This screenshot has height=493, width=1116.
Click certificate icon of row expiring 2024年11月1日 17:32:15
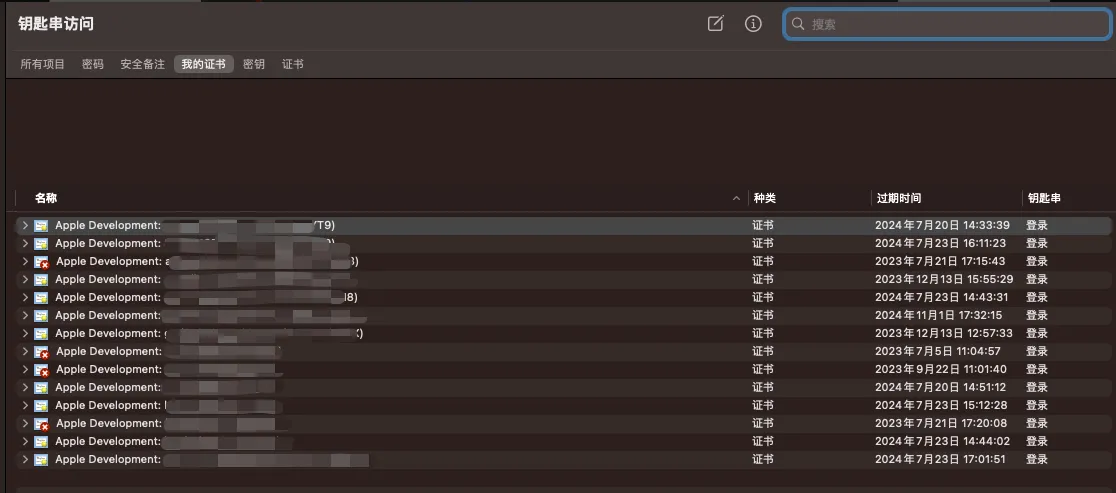41,316
